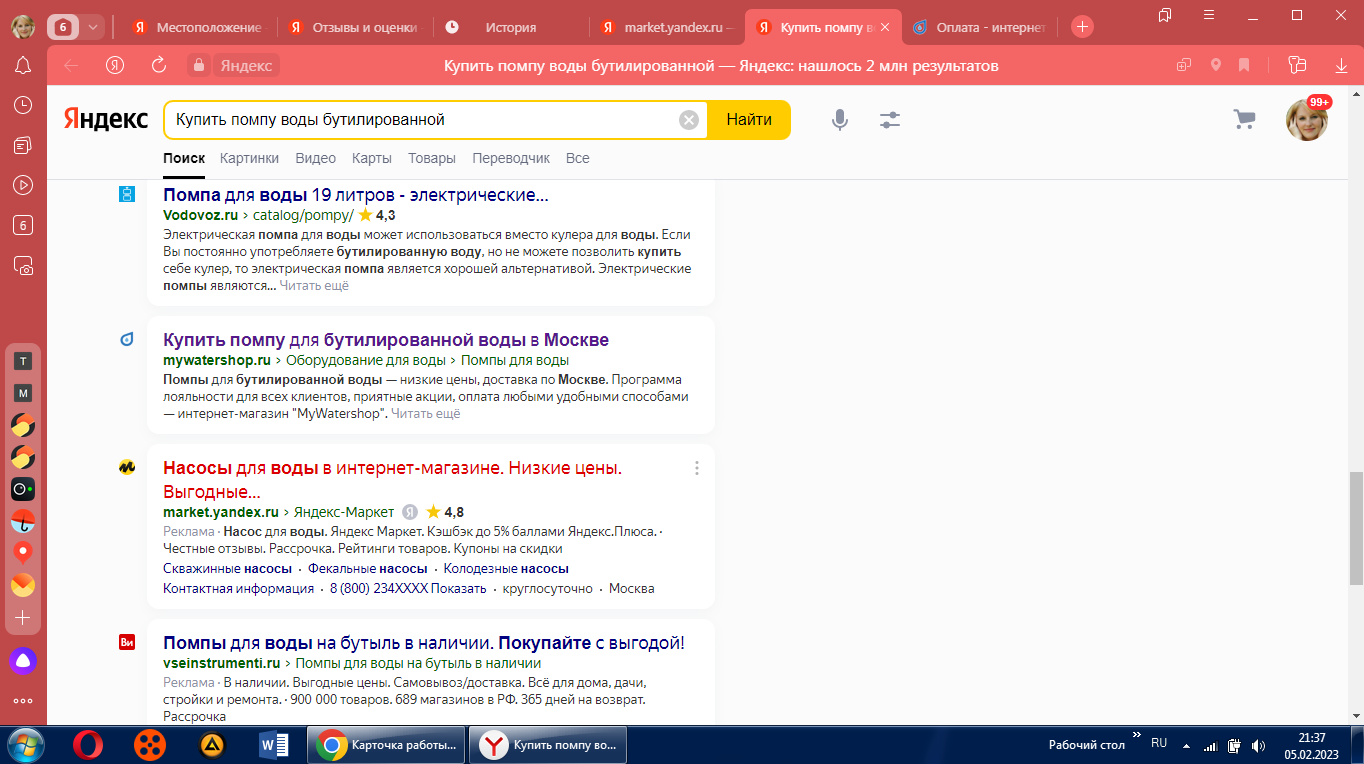The height and width of the screenshot is (764, 1364).
Task: Click the padlock site security icon
Action: [199, 66]
